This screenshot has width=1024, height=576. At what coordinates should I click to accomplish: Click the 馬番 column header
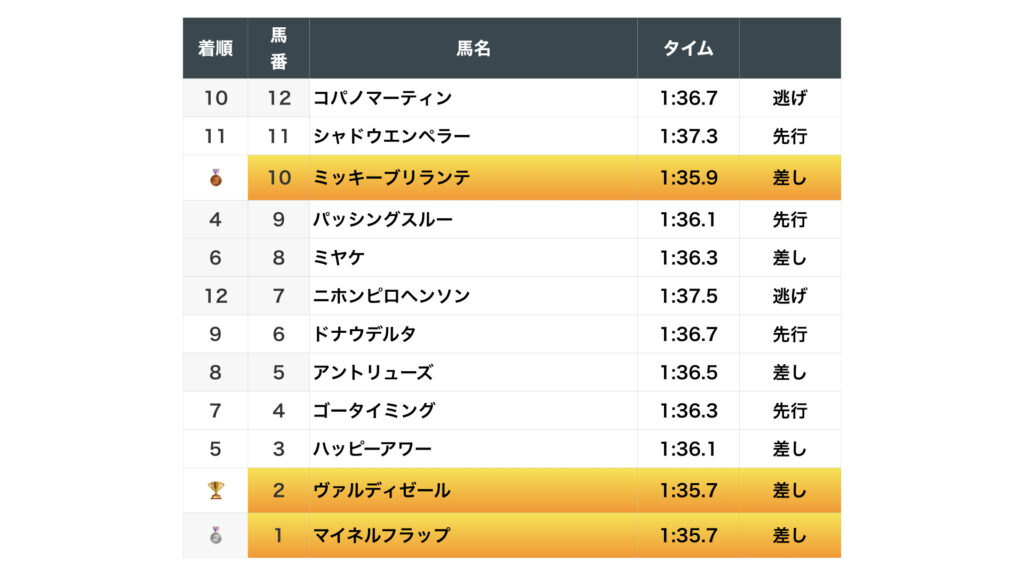pyautogui.click(x=279, y=48)
